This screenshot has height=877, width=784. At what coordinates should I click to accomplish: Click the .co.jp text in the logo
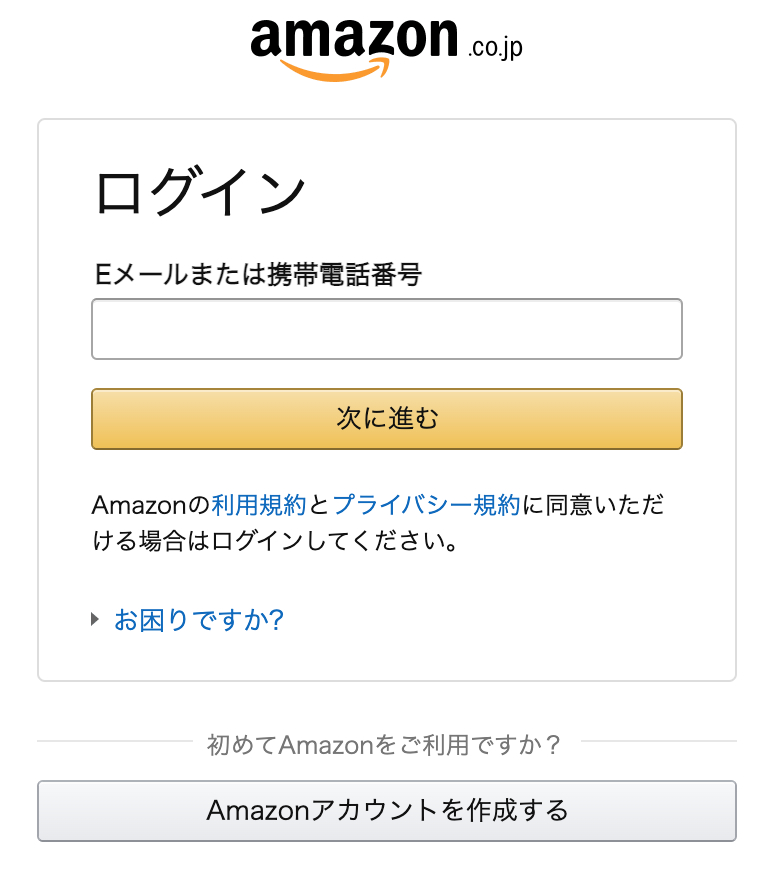click(494, 46)
